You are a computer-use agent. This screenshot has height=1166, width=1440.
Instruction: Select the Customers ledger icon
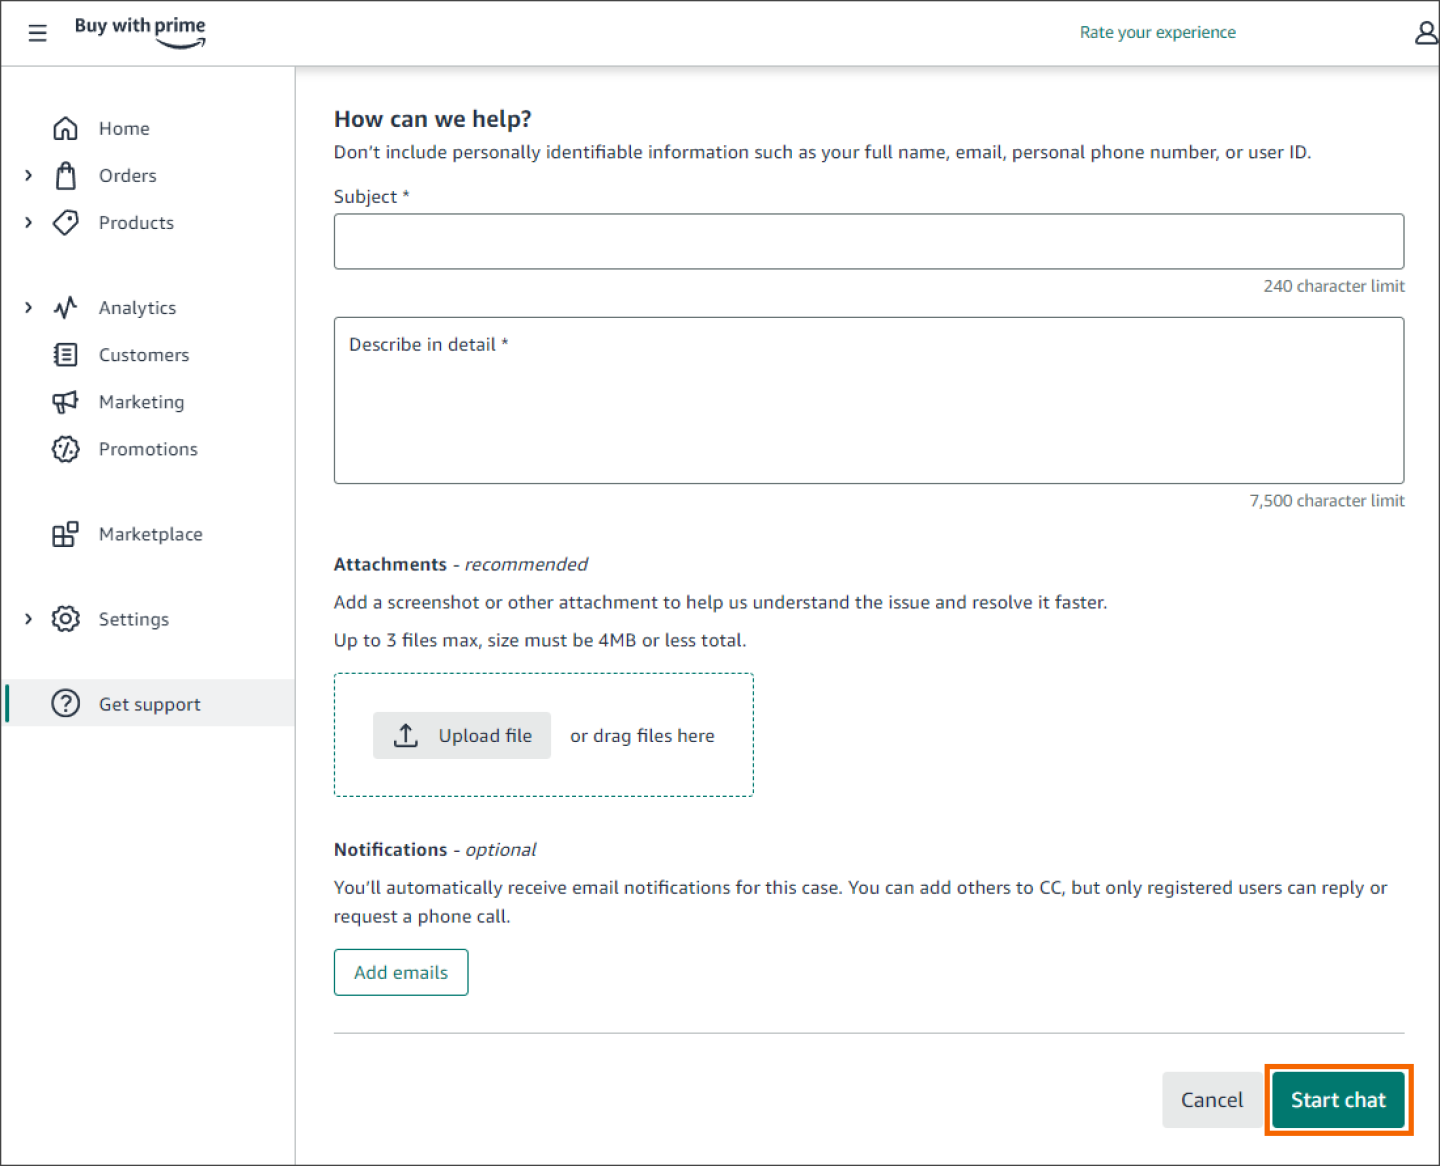(65, 354)
